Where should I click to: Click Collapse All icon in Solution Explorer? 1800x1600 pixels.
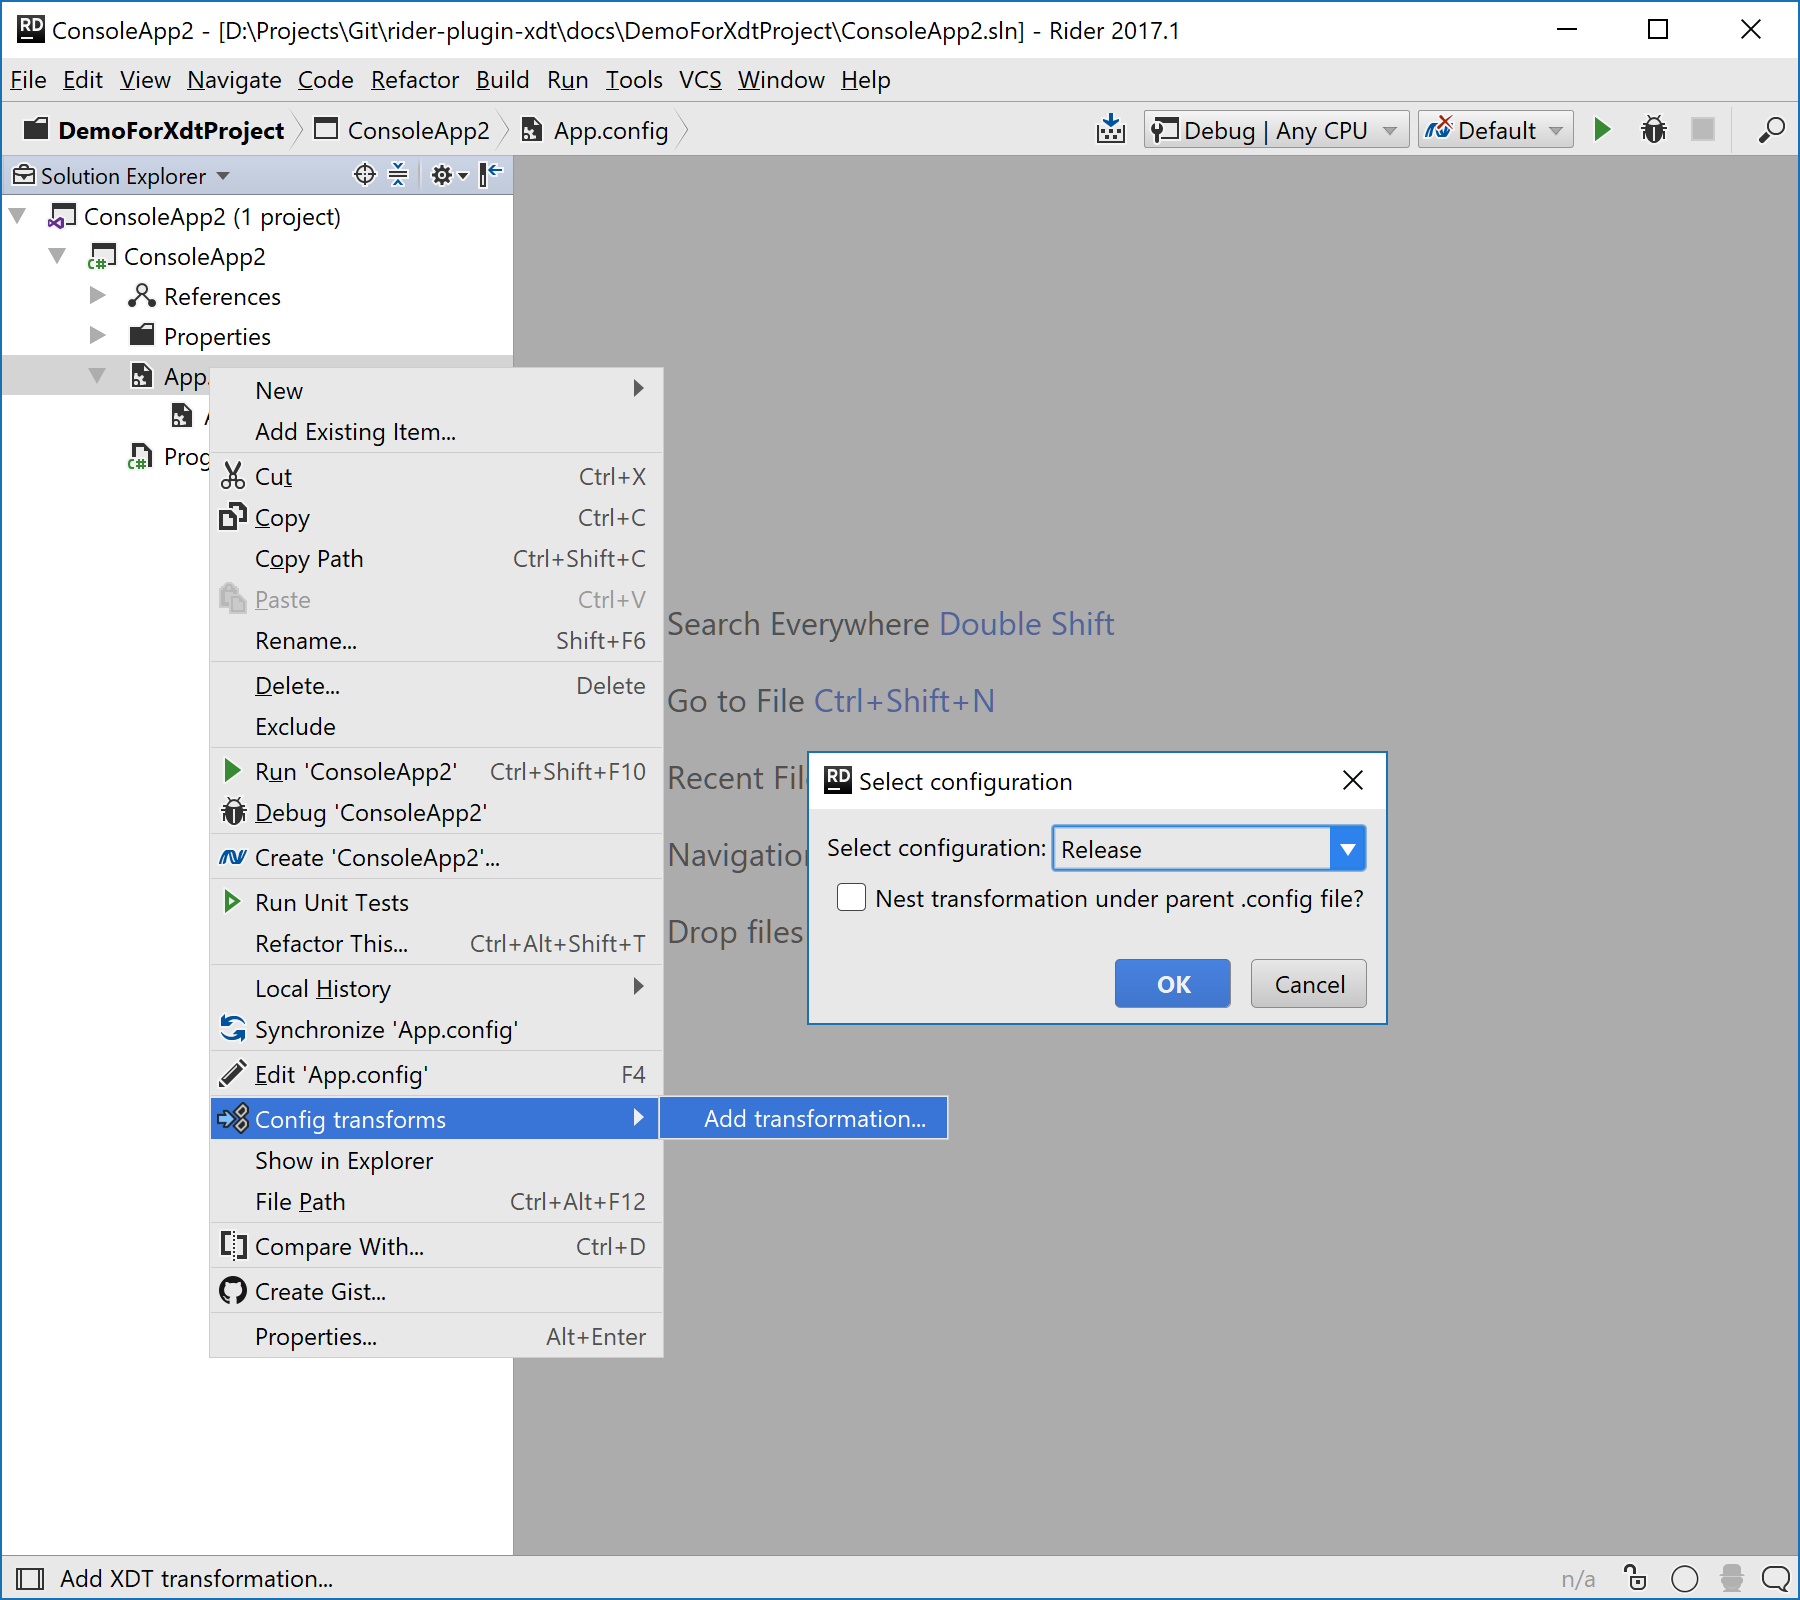[x=398, y=175]
